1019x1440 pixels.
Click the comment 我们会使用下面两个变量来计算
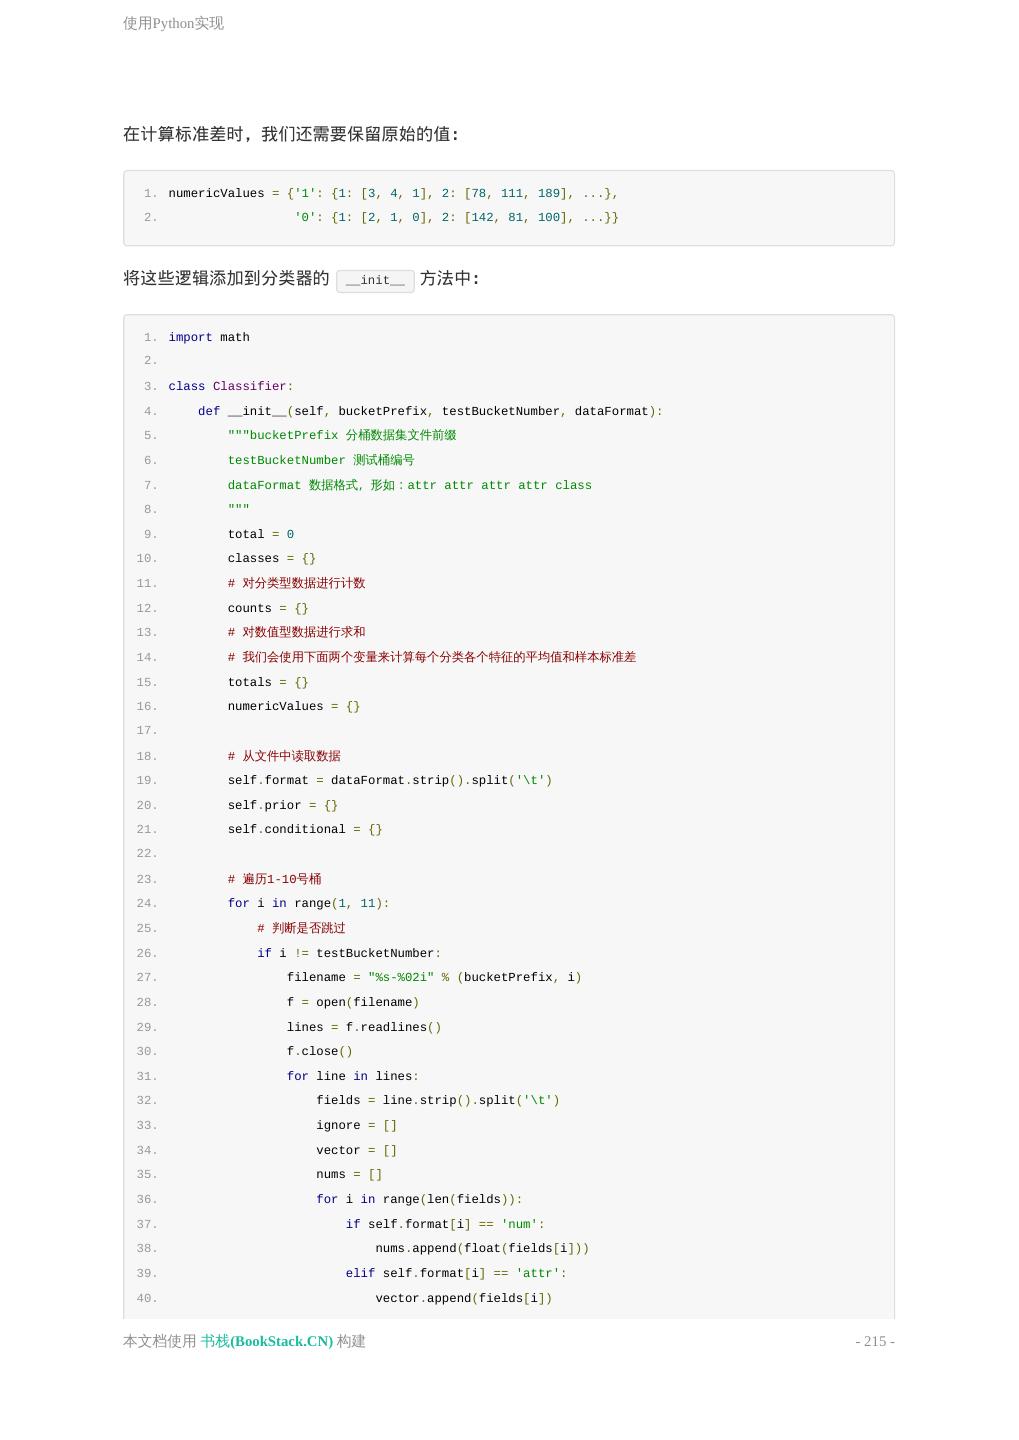point(432,657)
